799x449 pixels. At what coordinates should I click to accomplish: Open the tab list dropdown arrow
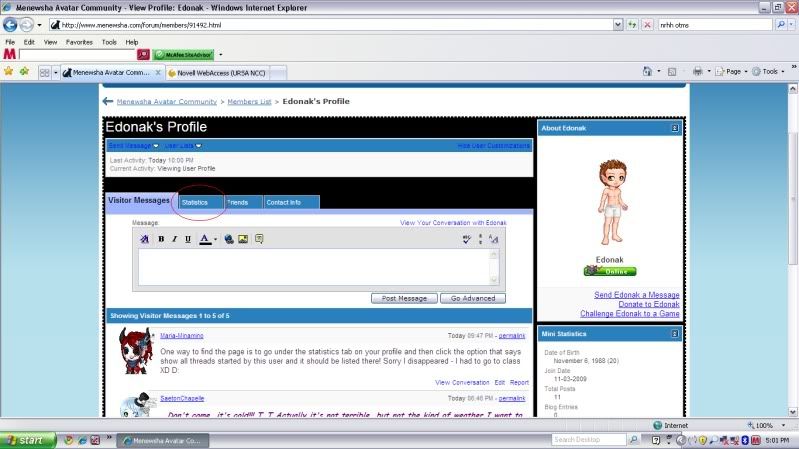(56, 72)
